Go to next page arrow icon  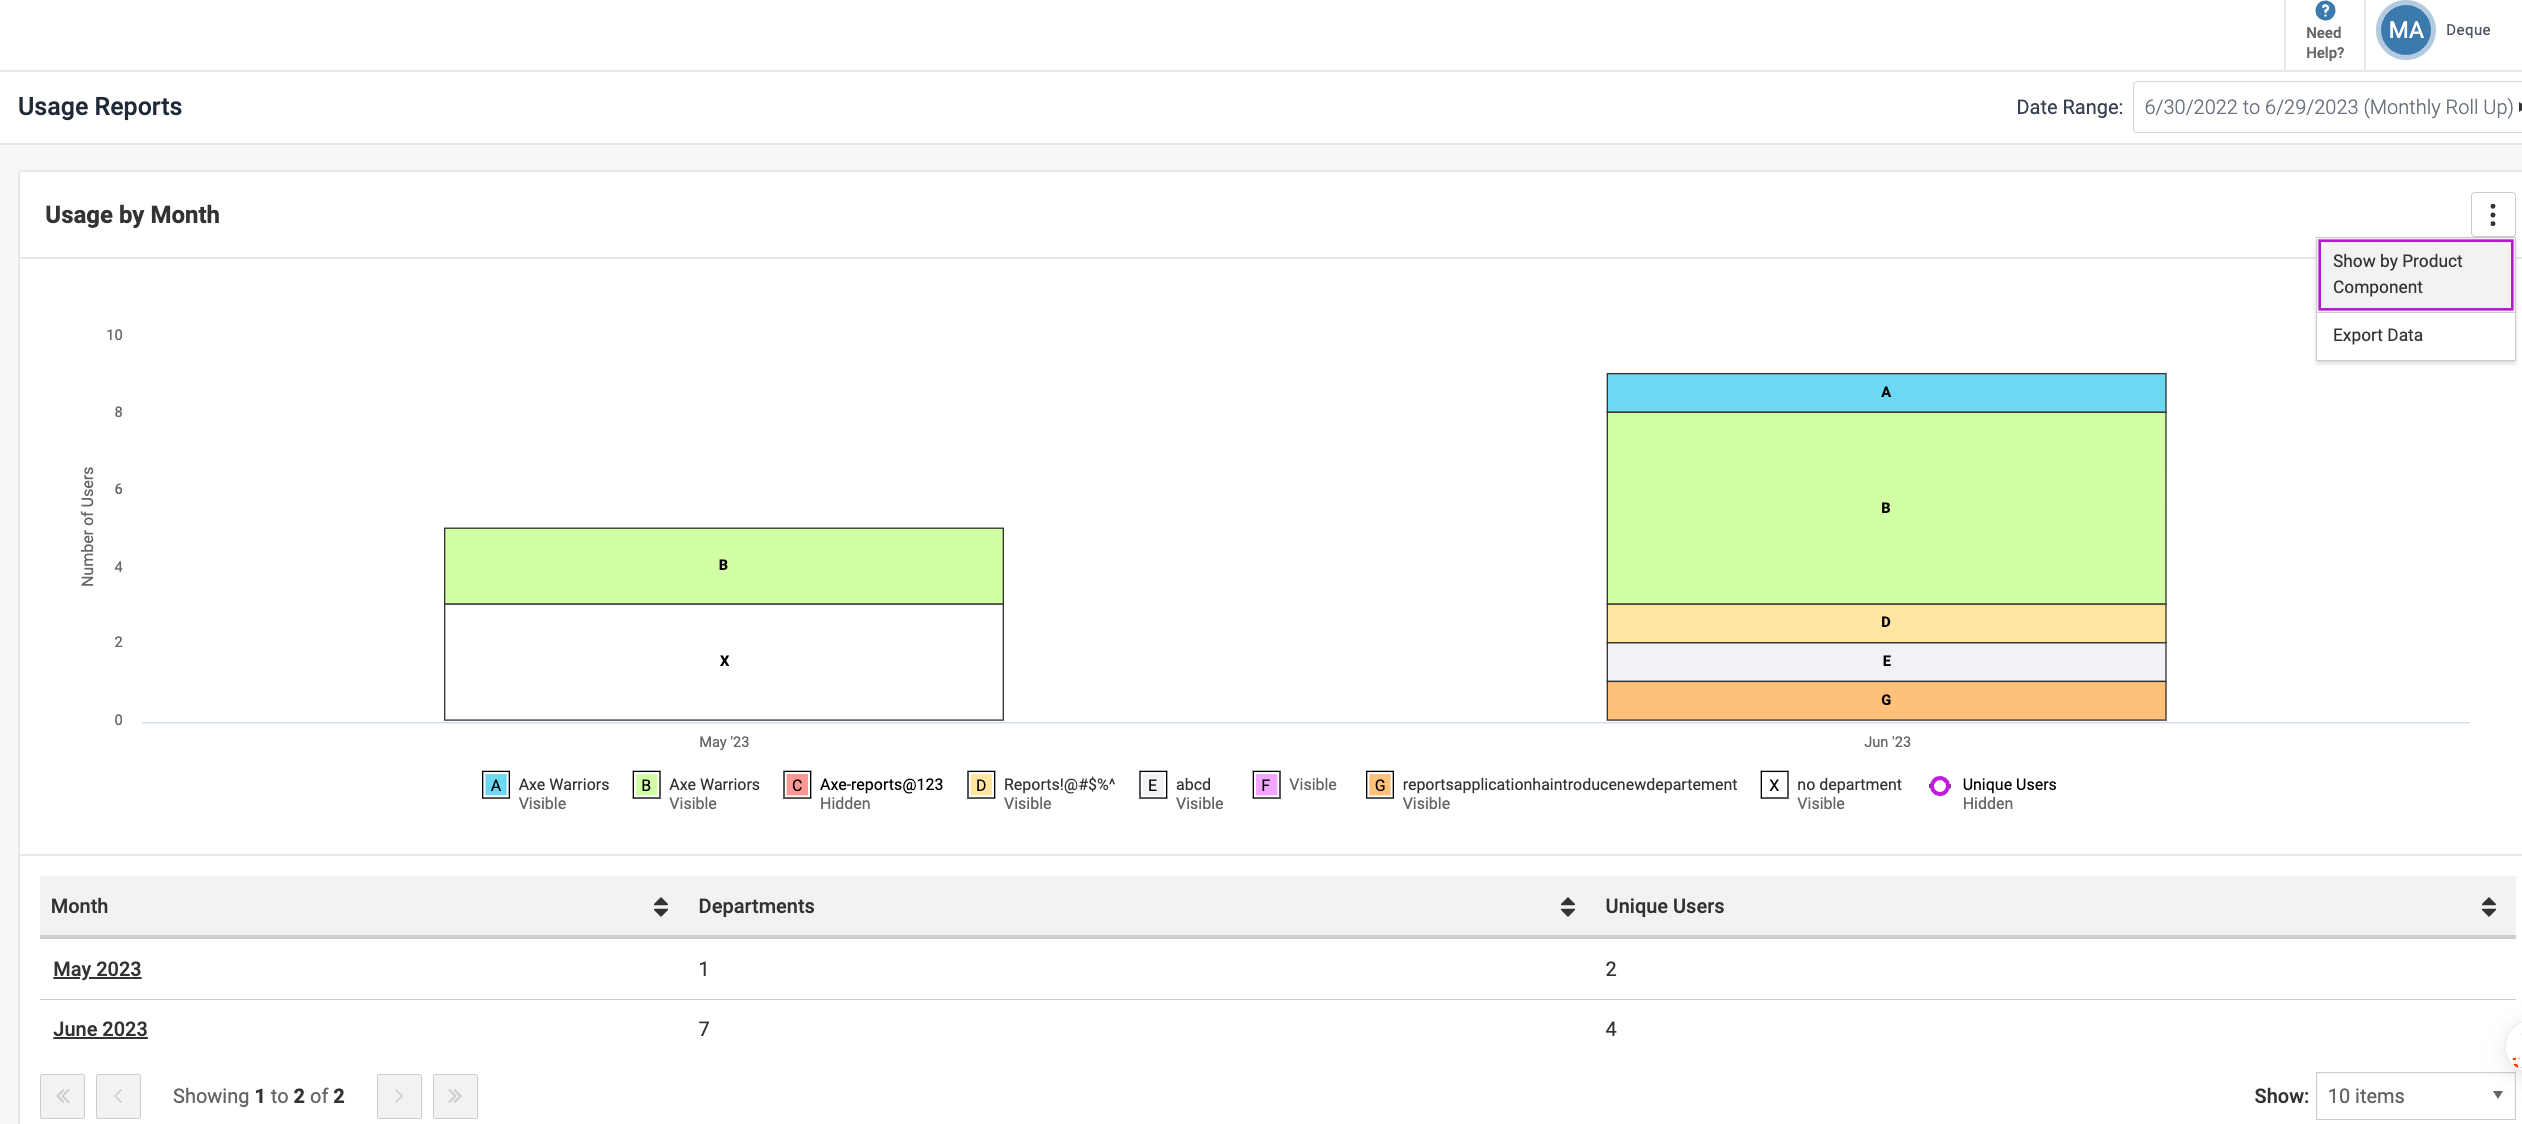399,1096
